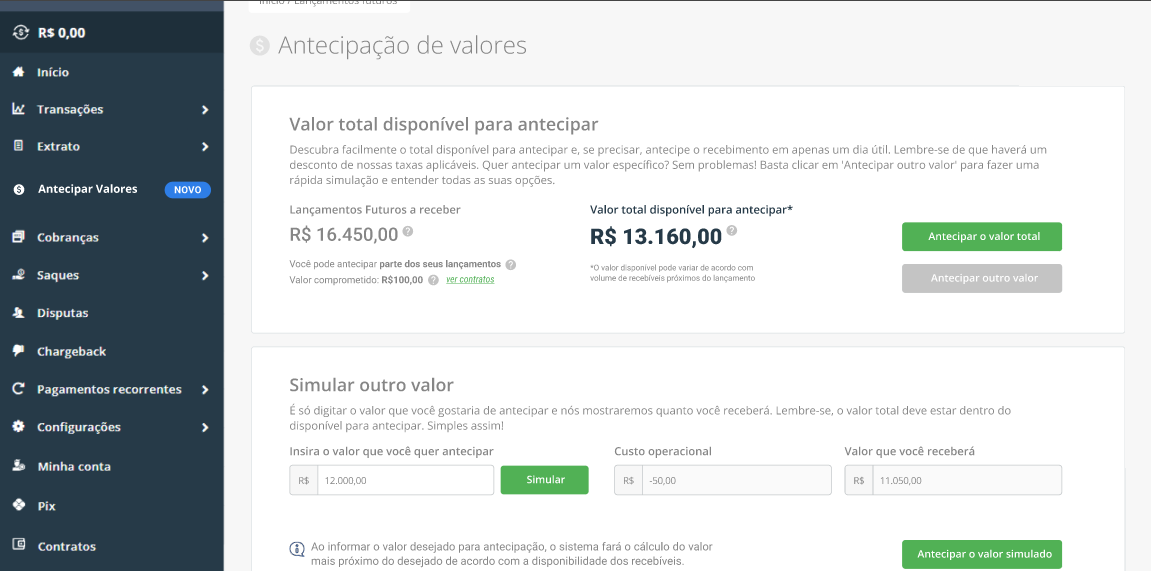The width and height of the screenshot is (1151, 571).
Task: Expand Pagamentos recorrentes submenu
Action: coord(205,390)
